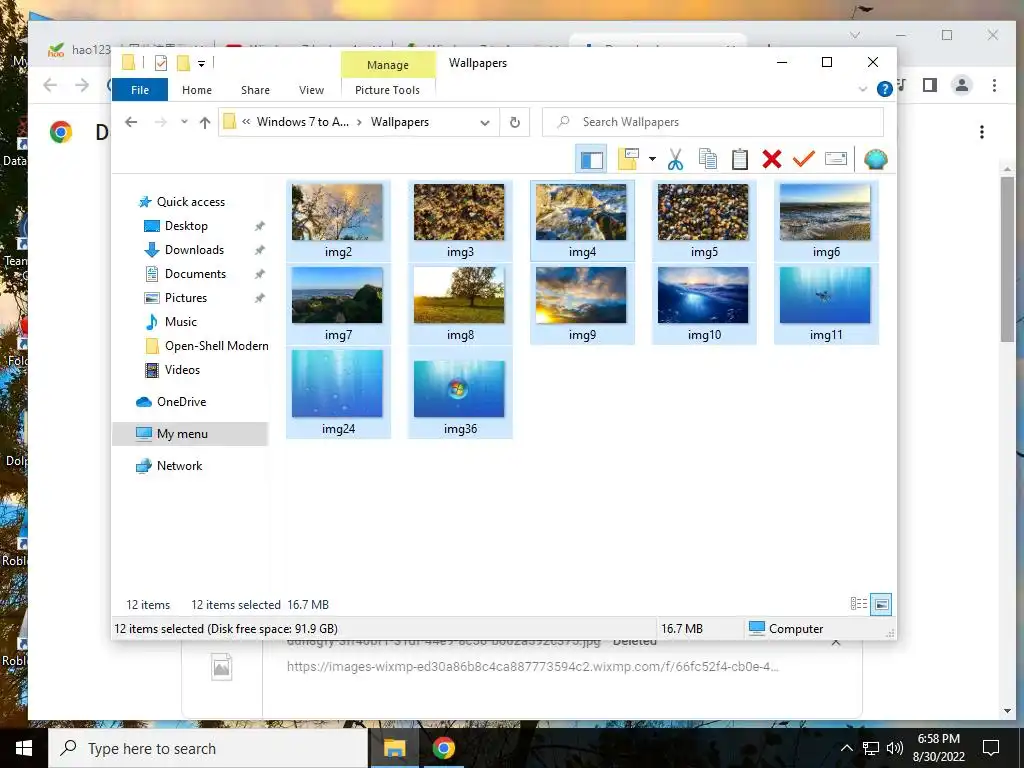
Task: Select Videos in the navigation pane
Action: pyautogui.click(x=182, y=370)
